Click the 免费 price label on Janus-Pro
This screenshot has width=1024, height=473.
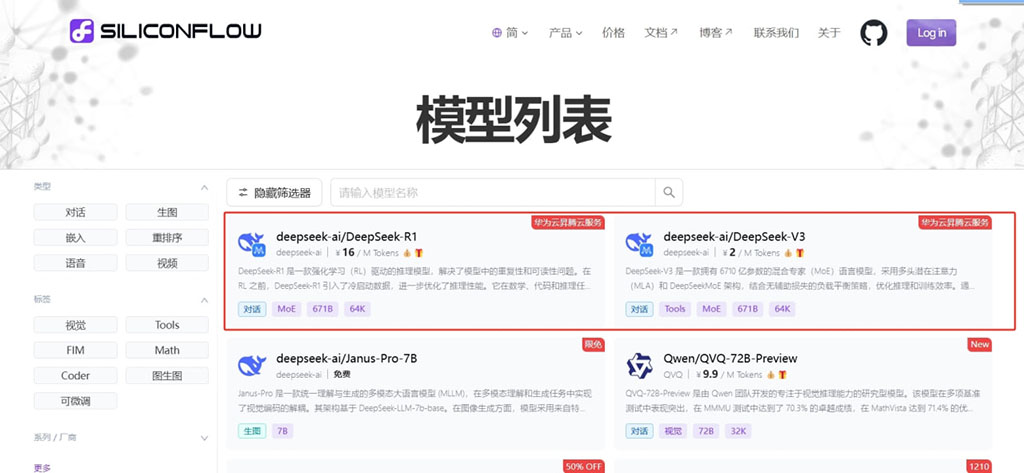(342, 375)
